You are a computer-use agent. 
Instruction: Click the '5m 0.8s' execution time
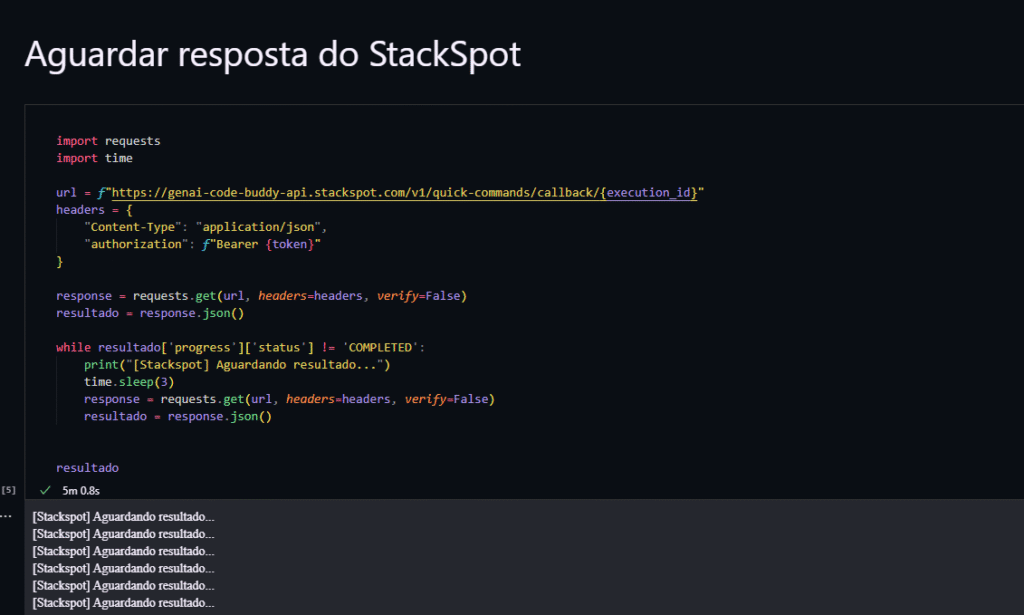pos(81,490)
